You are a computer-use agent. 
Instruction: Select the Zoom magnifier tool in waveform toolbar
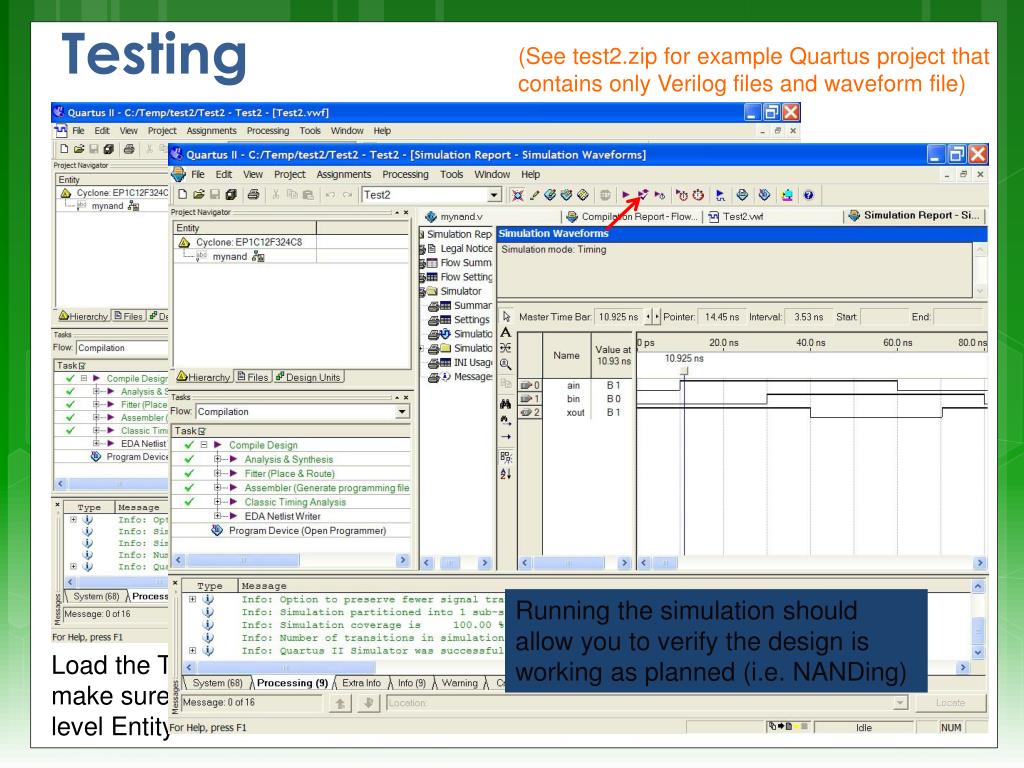pyautogui.click(x=506, y=364)
